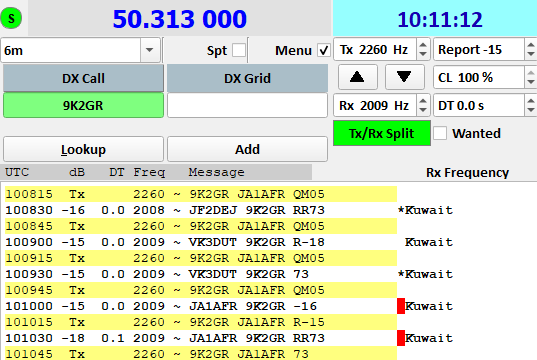537x360 pixels.
Task: Click *Kuwait label on the 100830 row
Action: coord(425,210)
